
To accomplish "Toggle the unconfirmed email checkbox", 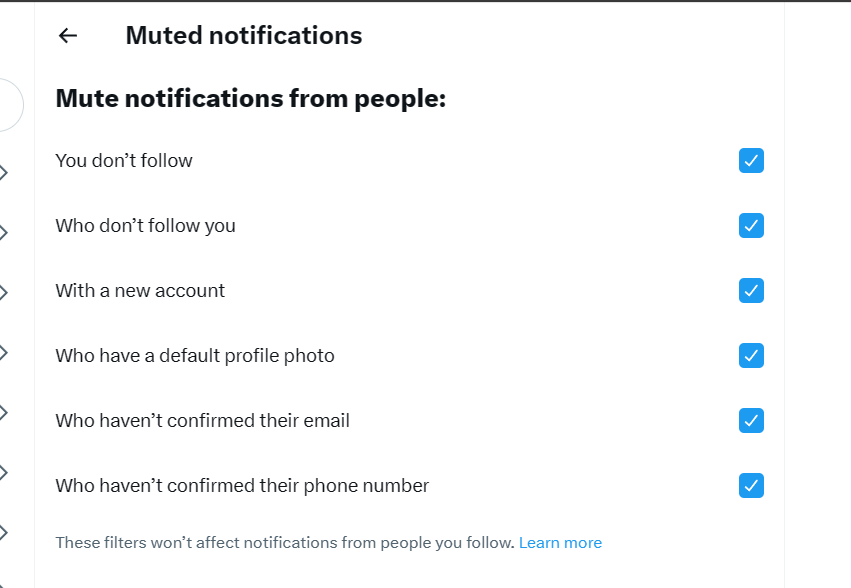I will tap(751, 421).
